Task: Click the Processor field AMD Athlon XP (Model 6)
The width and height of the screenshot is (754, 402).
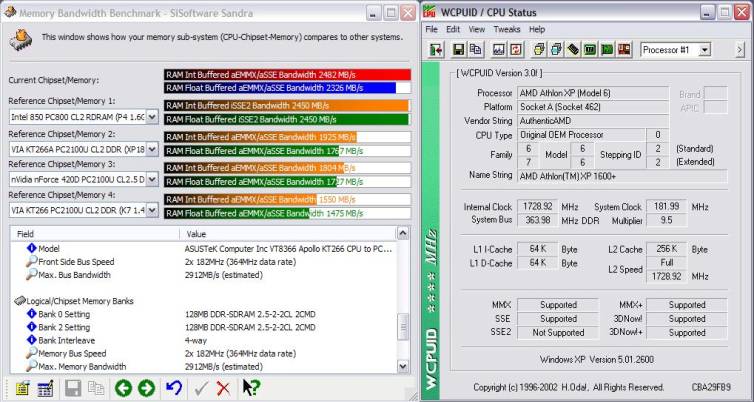Action: pos(593,93)
